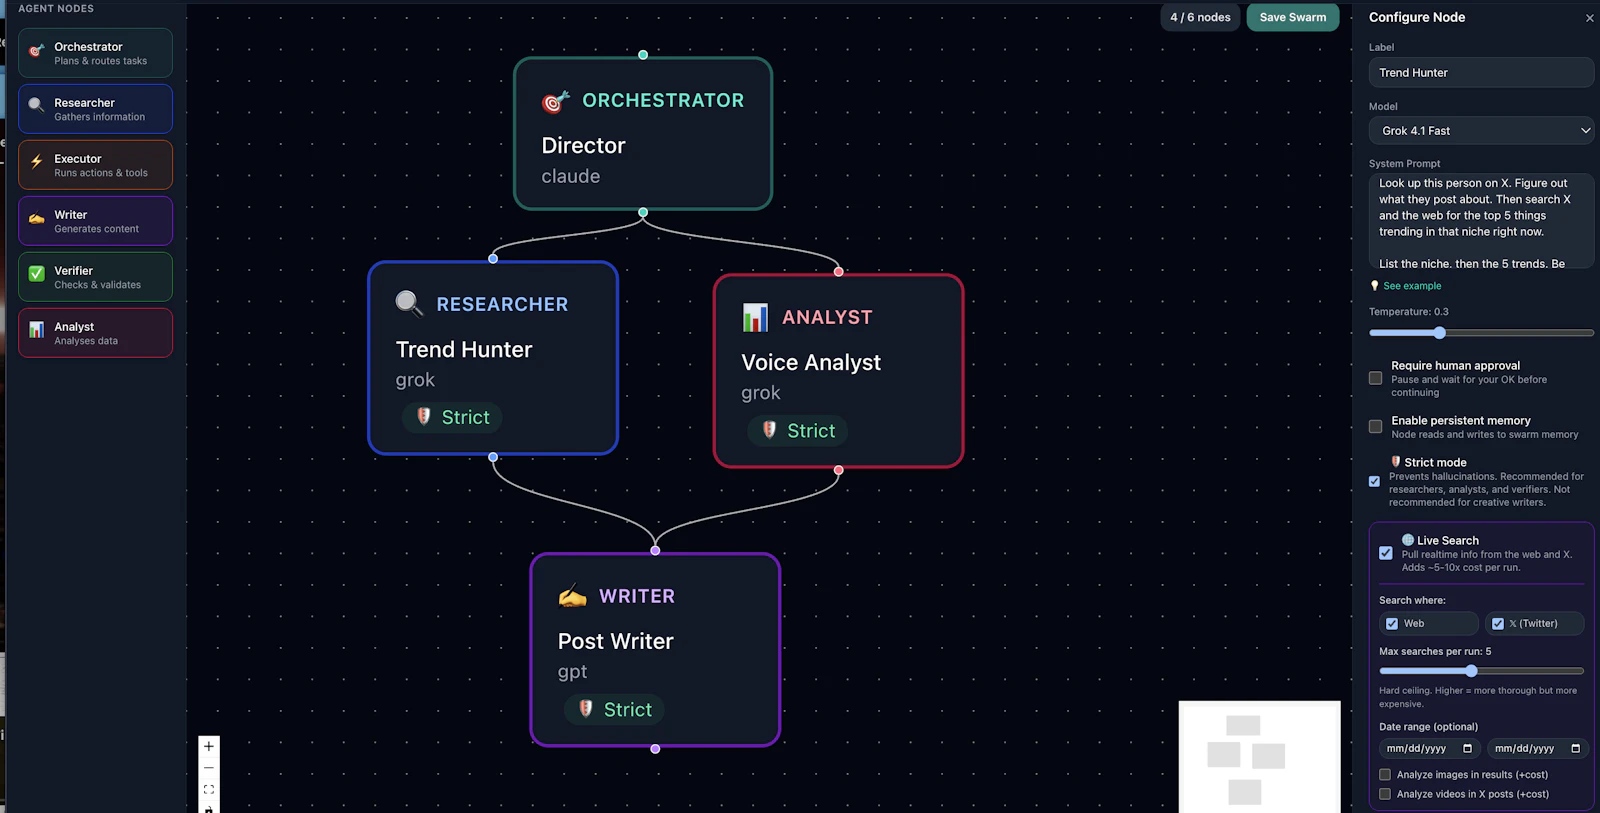The image size is (1600, 813).
Task: Click Strict badge on Trend Hunter node
Action: click(452, 417)
